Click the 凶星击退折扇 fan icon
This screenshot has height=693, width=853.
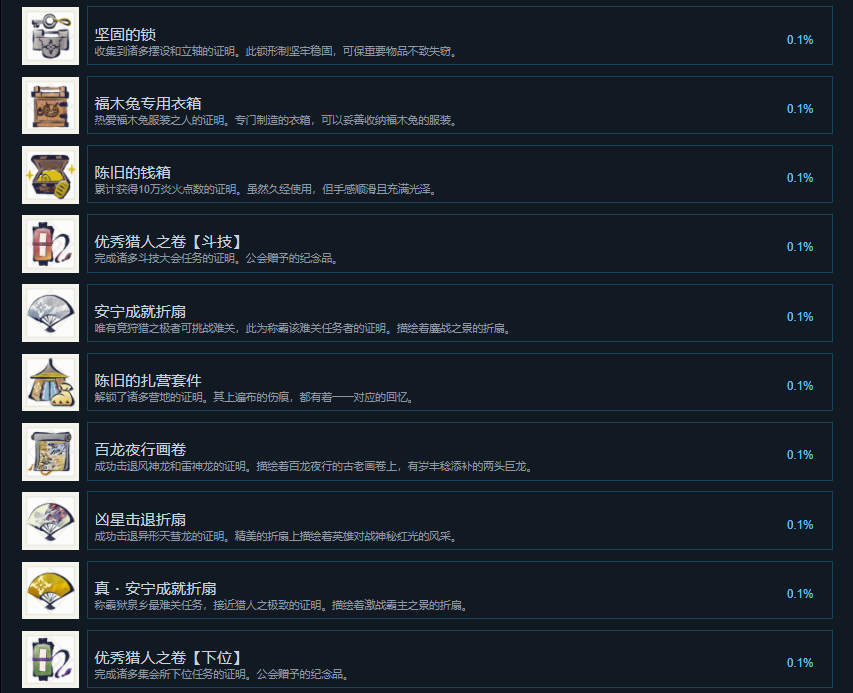[x=51, y=521]
